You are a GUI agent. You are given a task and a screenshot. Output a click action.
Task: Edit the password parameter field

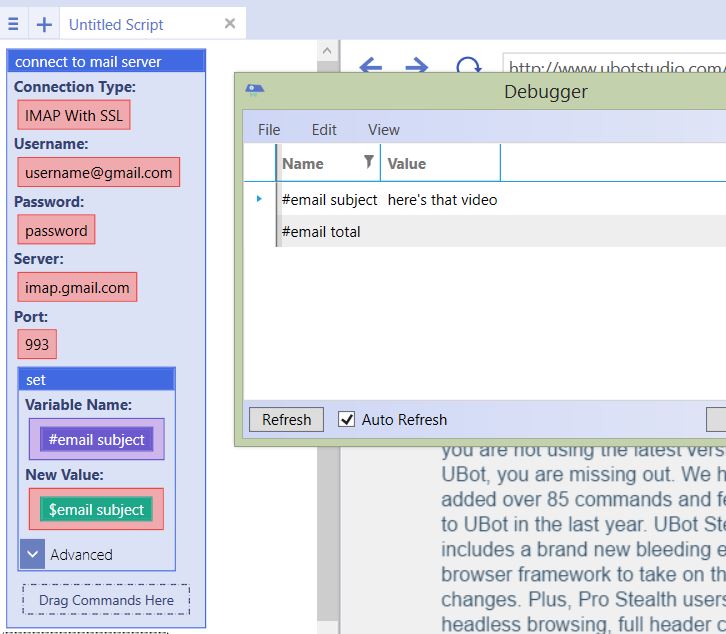coord(56,230)
